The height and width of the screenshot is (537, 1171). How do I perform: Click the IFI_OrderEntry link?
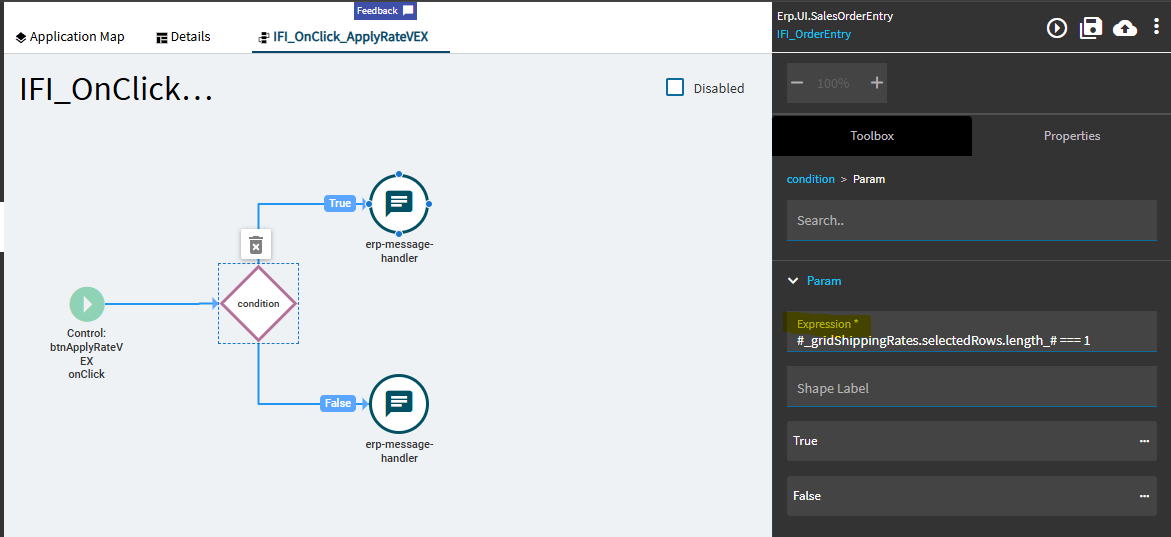[x=813, y=34]
